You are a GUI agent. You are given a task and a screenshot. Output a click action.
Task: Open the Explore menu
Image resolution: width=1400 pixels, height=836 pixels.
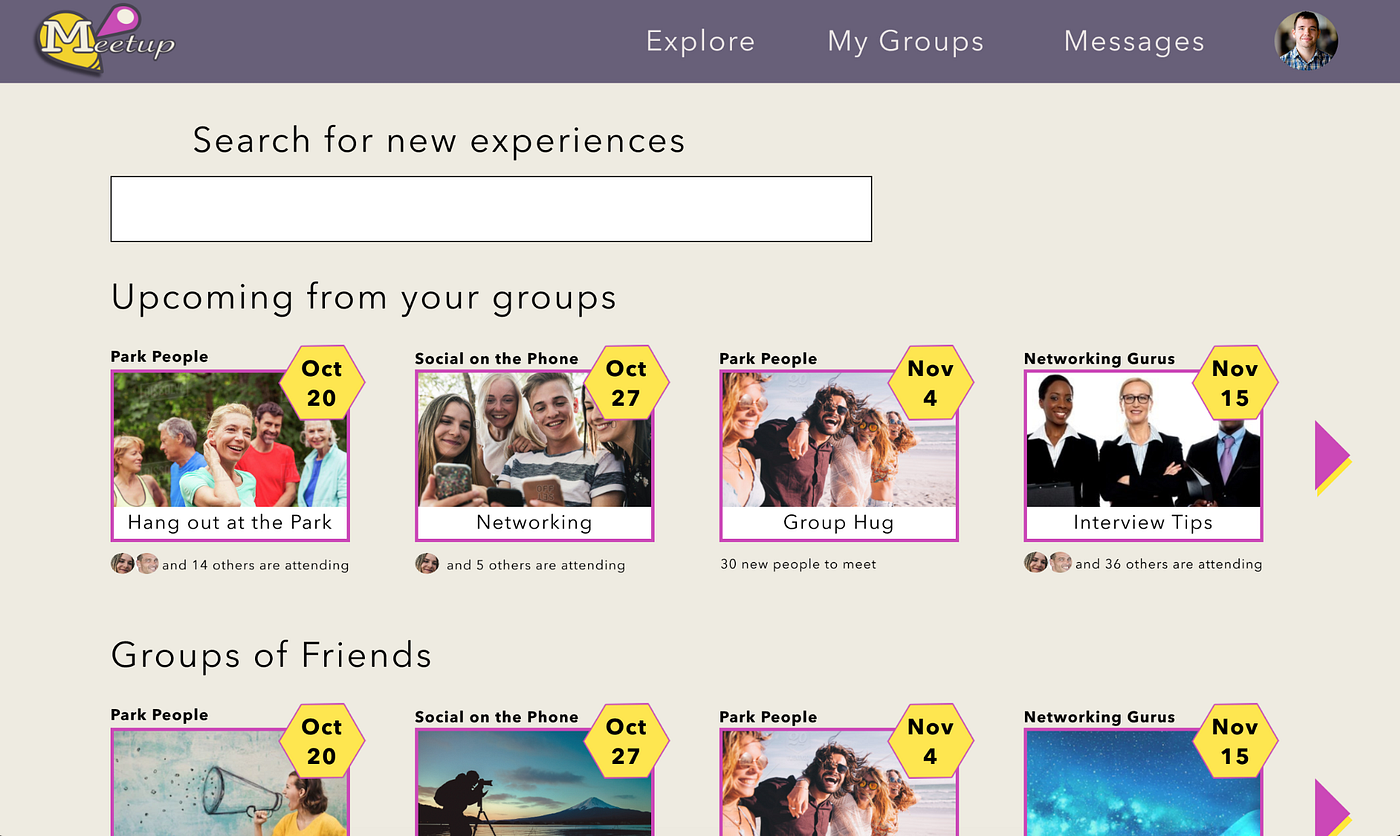click(x=700, y=41)
